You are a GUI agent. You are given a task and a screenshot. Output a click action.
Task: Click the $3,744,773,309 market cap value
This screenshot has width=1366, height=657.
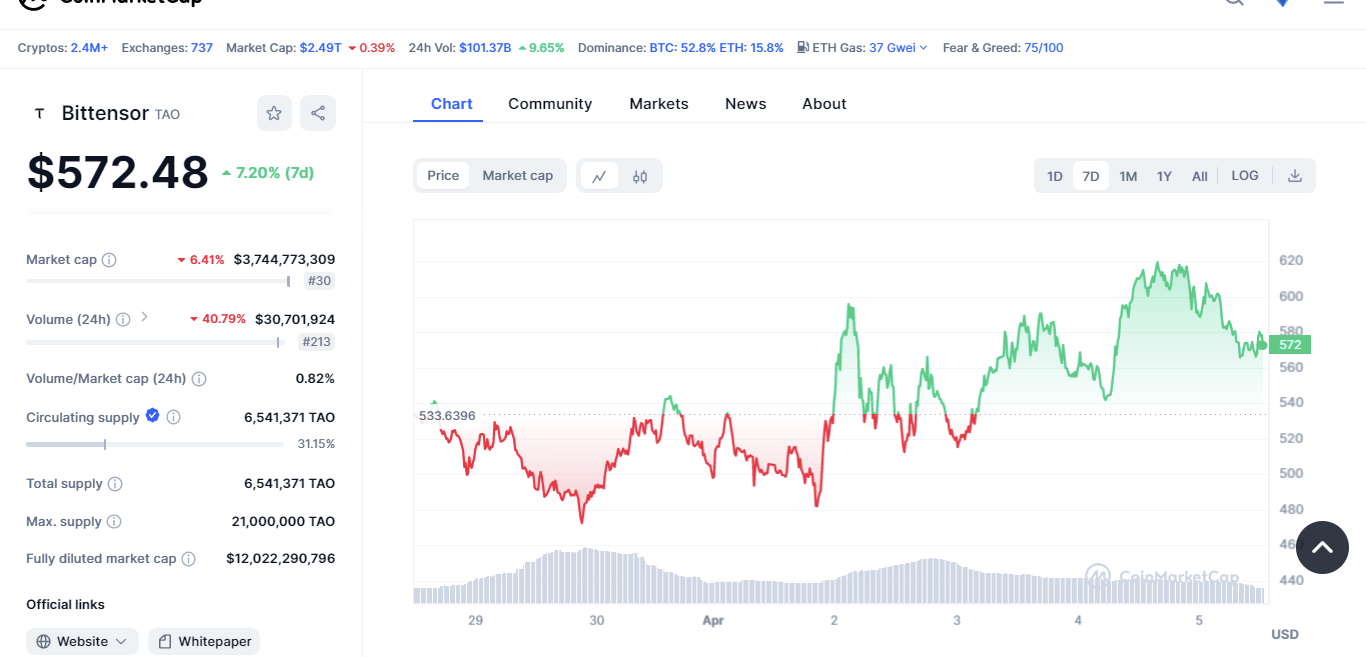(284, 260)
